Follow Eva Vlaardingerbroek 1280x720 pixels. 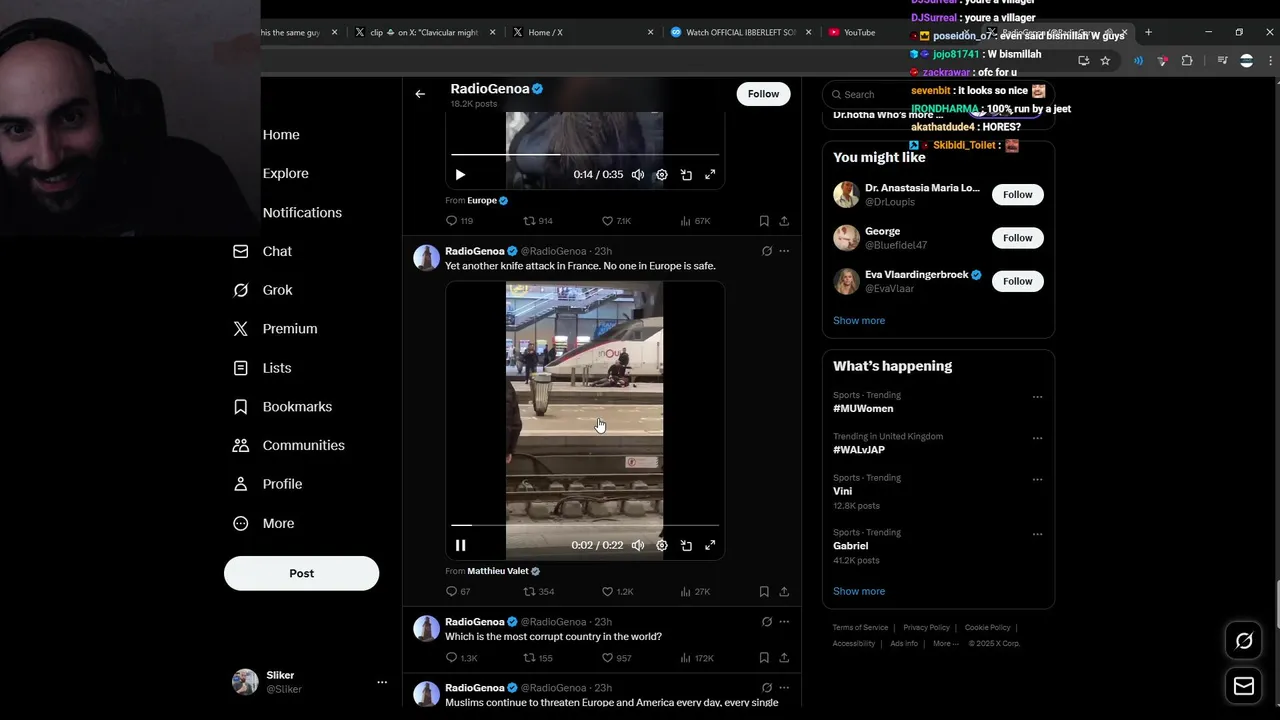(x=1018, y=281)
